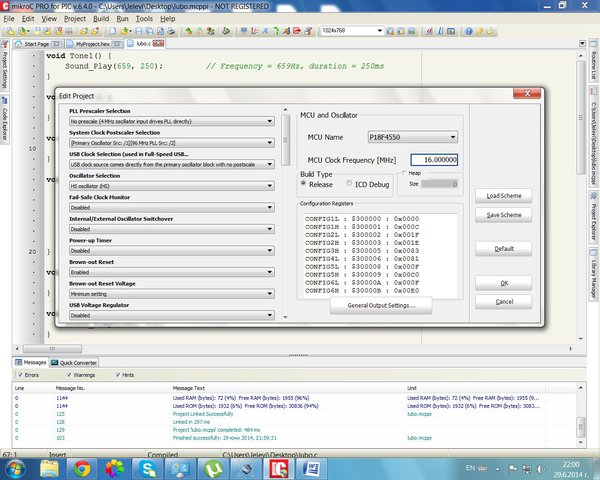The image size is (600, 480).
Task: Click the editor horizontal scrollbar thumb
Action: coord(52,348)
